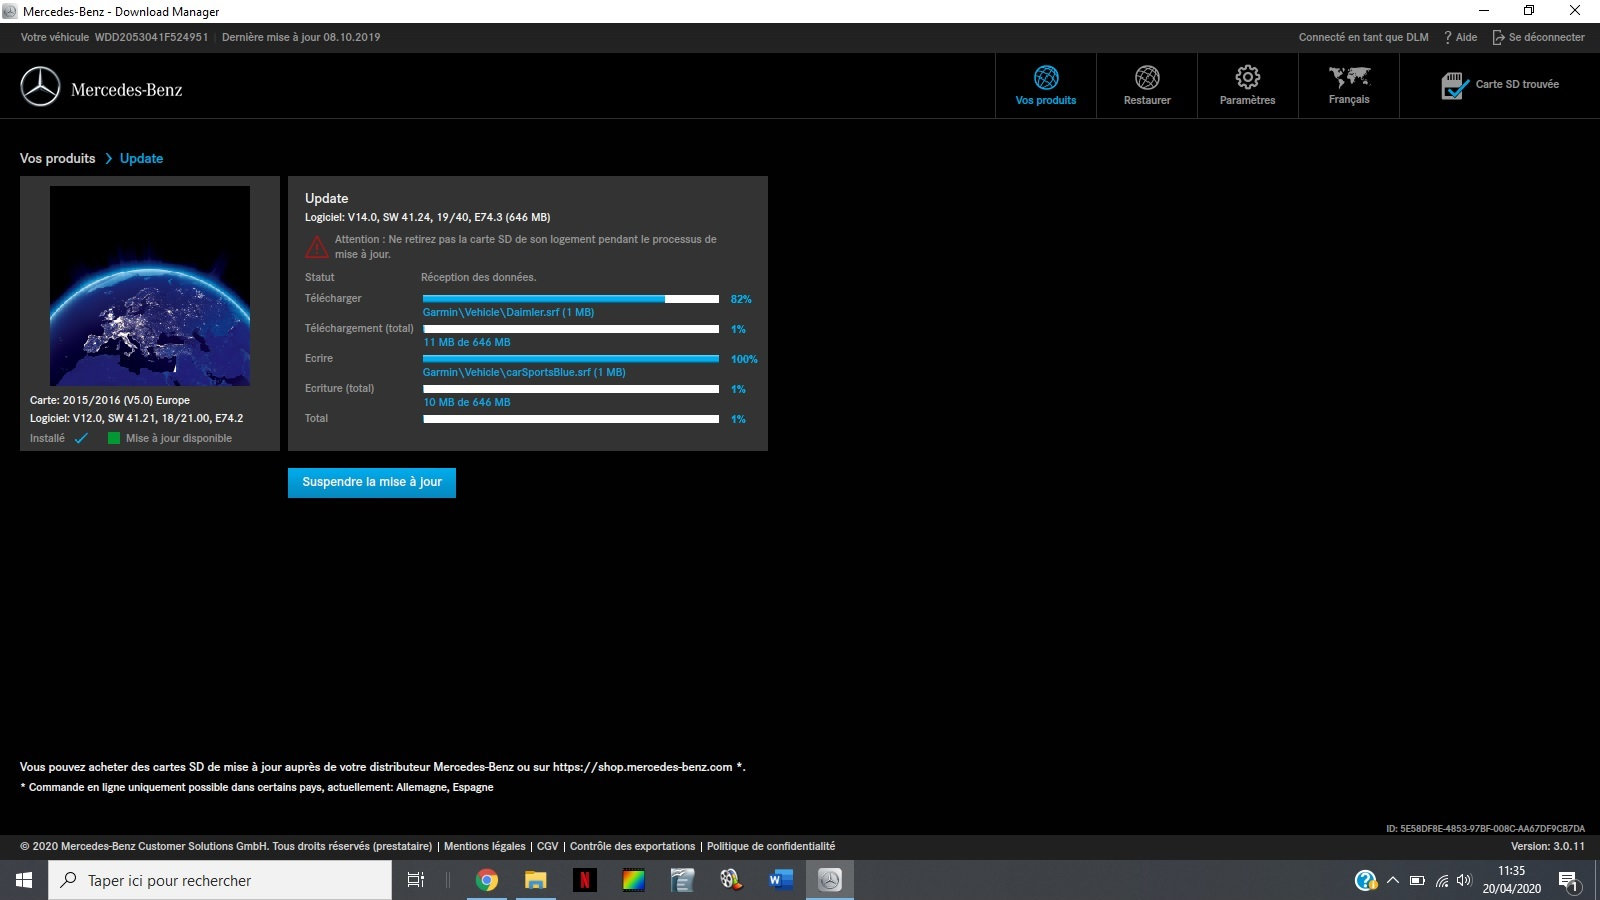Click the Mercedes-Benz star logo
1600x900 pixels.
tap(41, 87)
